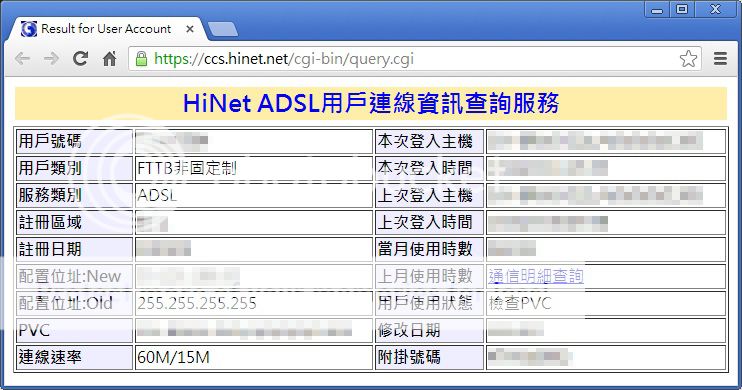742x390 pixels.
Task: Open a new tab
Action: click(223, 29)
